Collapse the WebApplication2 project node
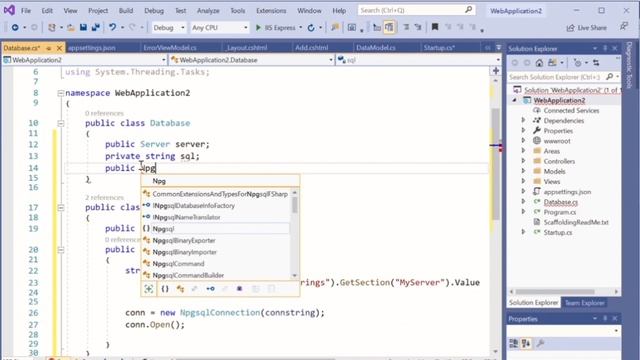The width and height of the screenshot is (640, 360). 514,100
